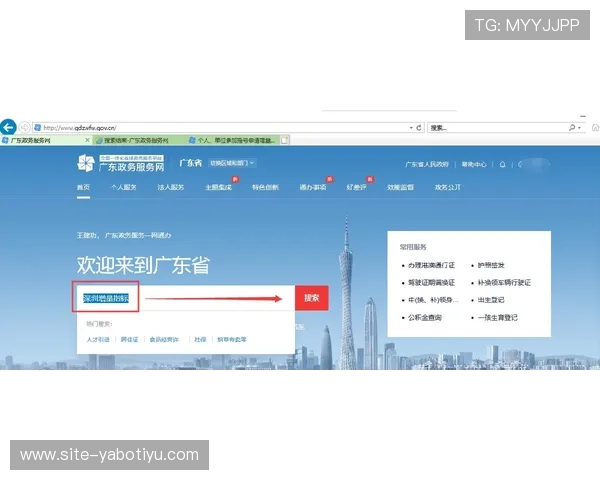Open the 申(换、补)领身... service link
This screenshot has width=600, height=480.
(433, 300)
